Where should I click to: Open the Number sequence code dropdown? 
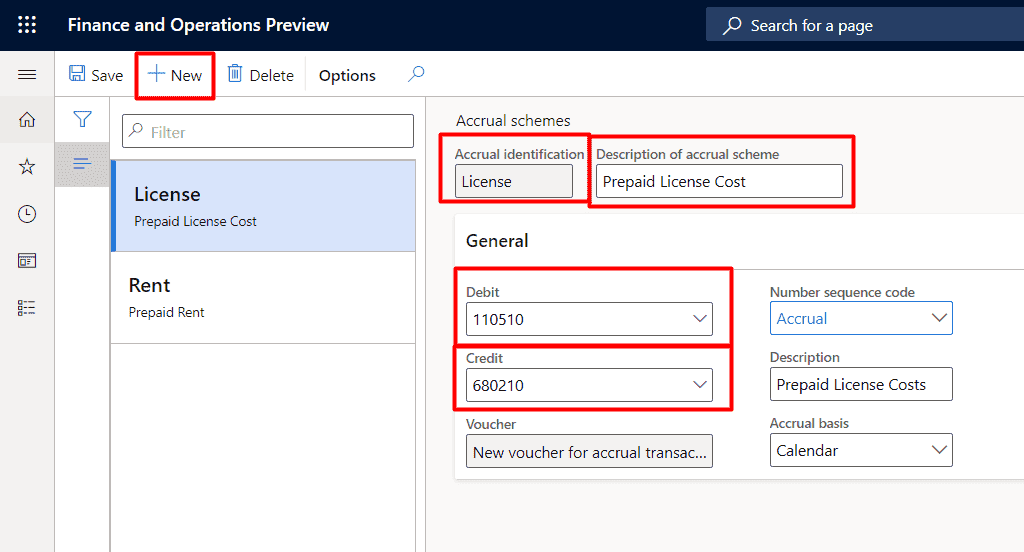click(938, 318)
